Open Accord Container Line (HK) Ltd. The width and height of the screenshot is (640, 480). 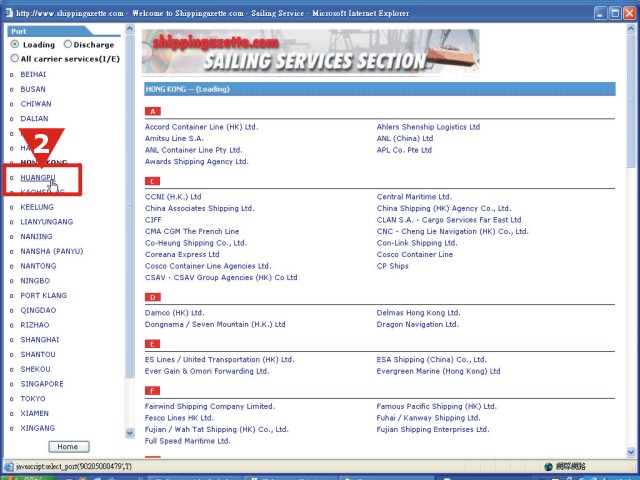tap(202, 127)
